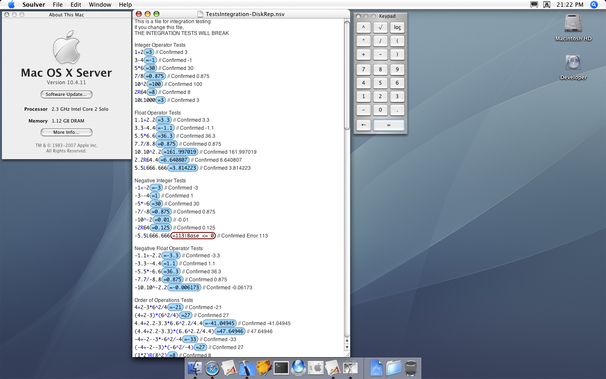606x379 pixels.
Task: Click the TestsIntegration-DiskRep.nsv title bar
Action: (241, 14)
